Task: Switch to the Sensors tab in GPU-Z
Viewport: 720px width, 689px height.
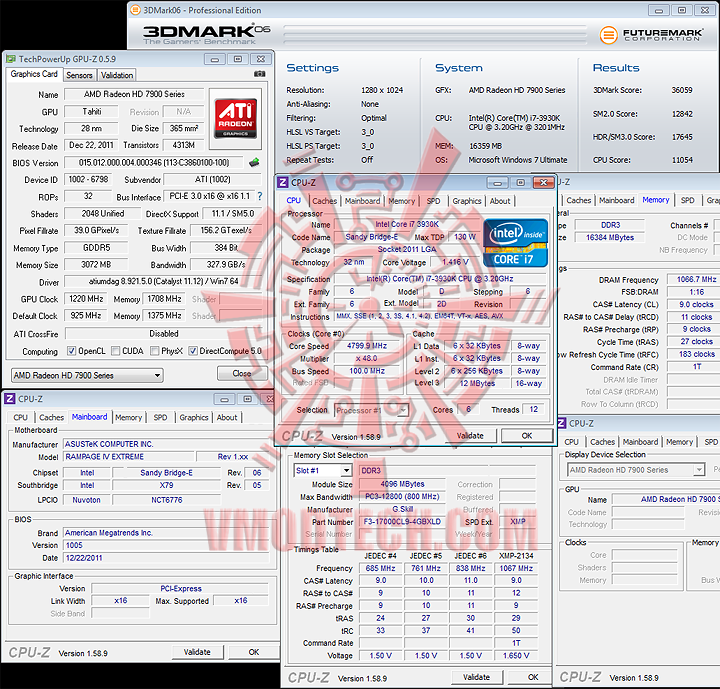Action: point(79,75)
